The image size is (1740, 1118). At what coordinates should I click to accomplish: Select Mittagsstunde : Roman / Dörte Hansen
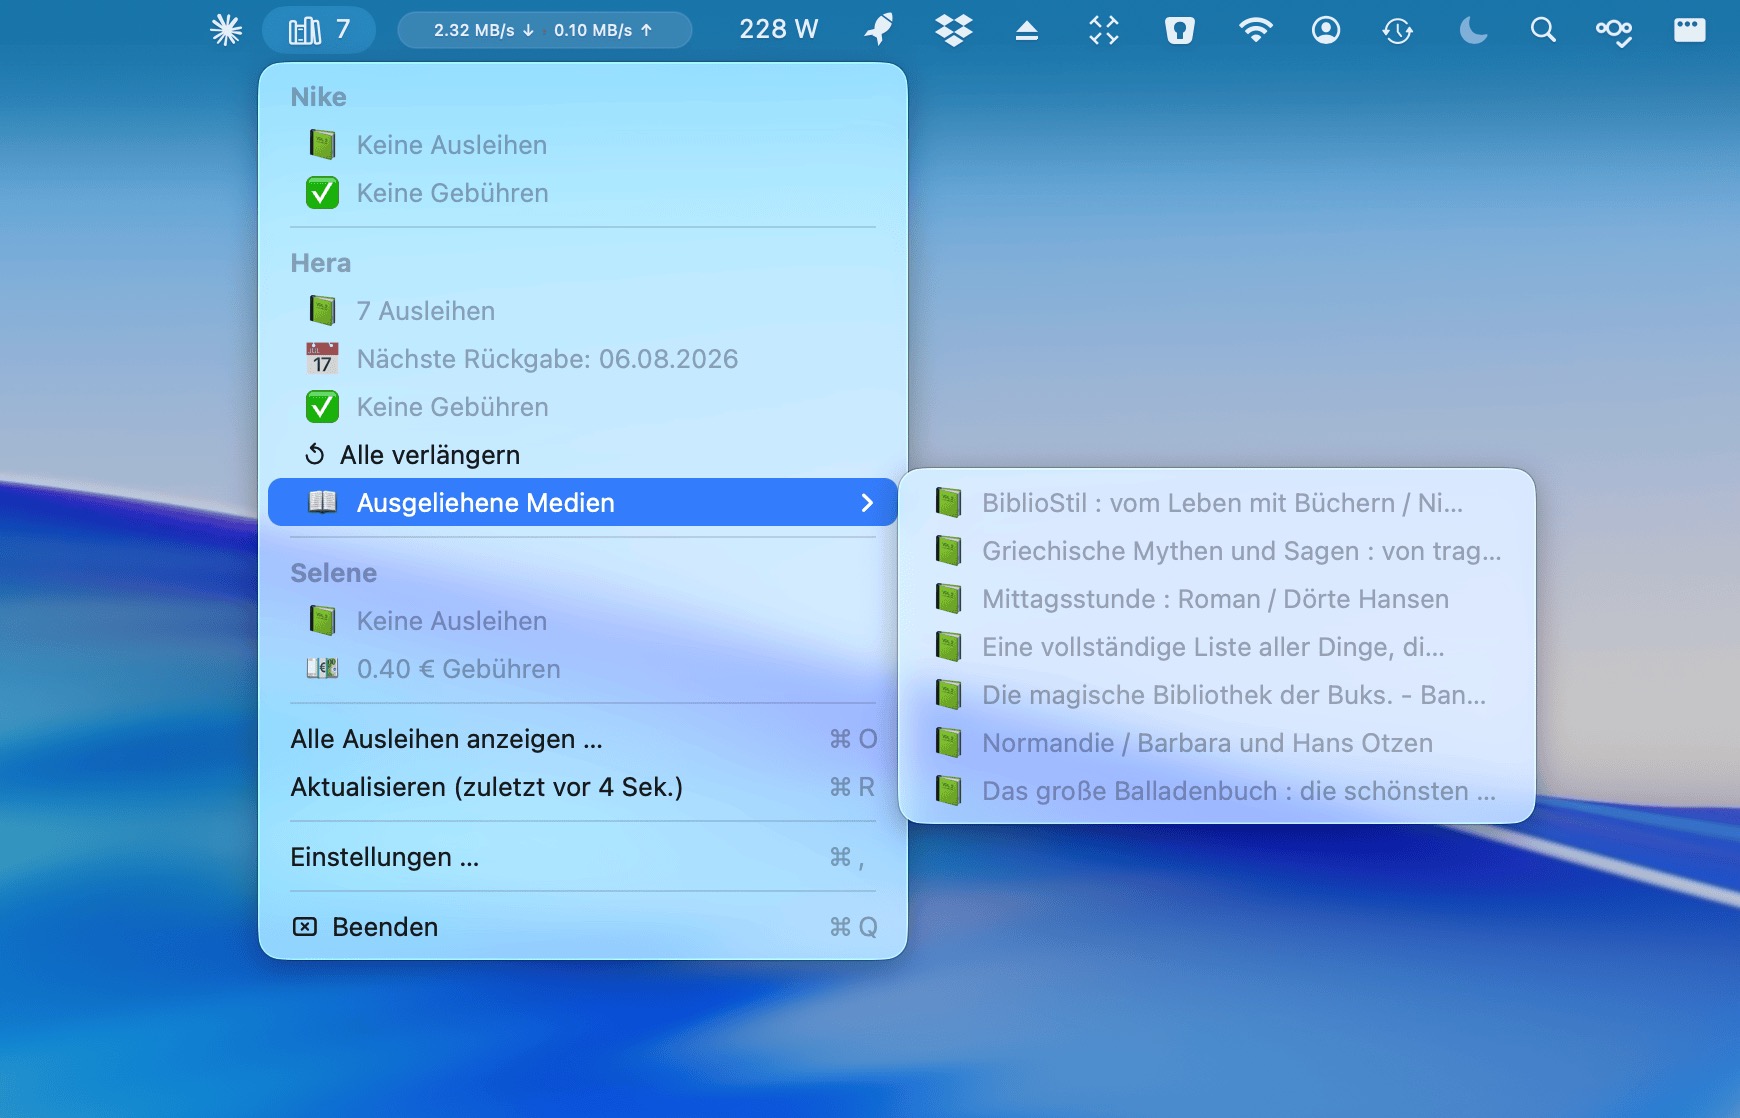[1217, 599]
